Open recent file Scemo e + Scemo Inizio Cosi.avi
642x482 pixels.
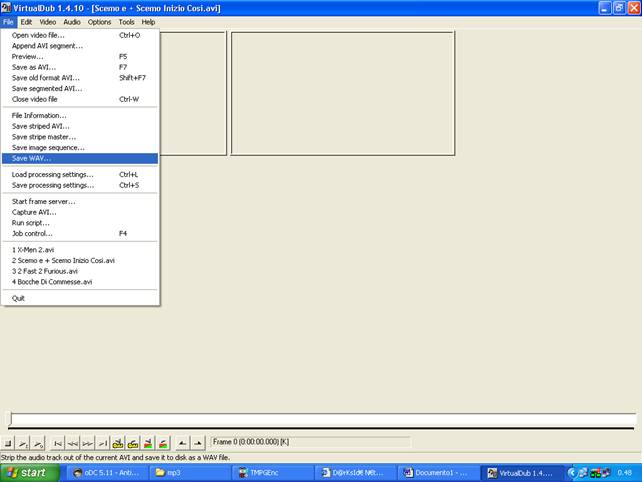coord(80,260)
